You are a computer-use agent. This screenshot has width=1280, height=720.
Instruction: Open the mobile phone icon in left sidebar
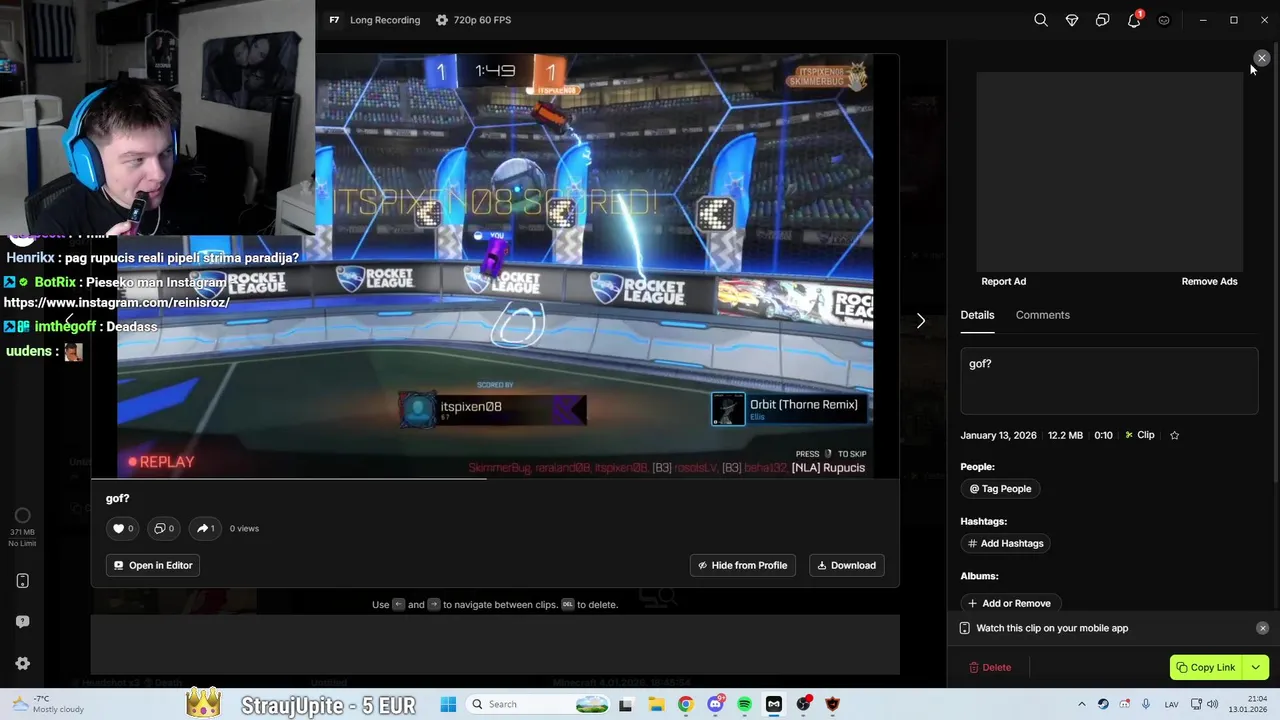pos(23,581)
